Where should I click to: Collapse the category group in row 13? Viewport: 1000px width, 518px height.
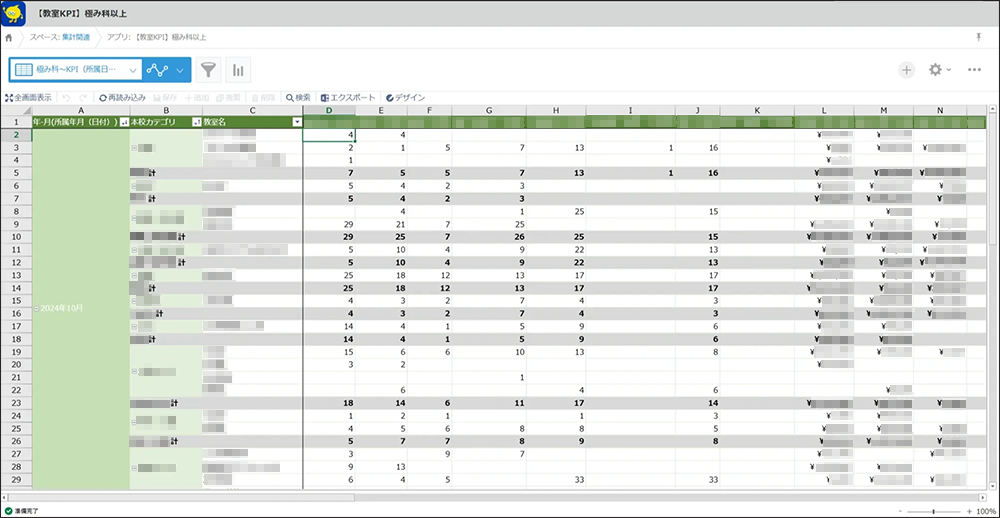tap(133, 275)
